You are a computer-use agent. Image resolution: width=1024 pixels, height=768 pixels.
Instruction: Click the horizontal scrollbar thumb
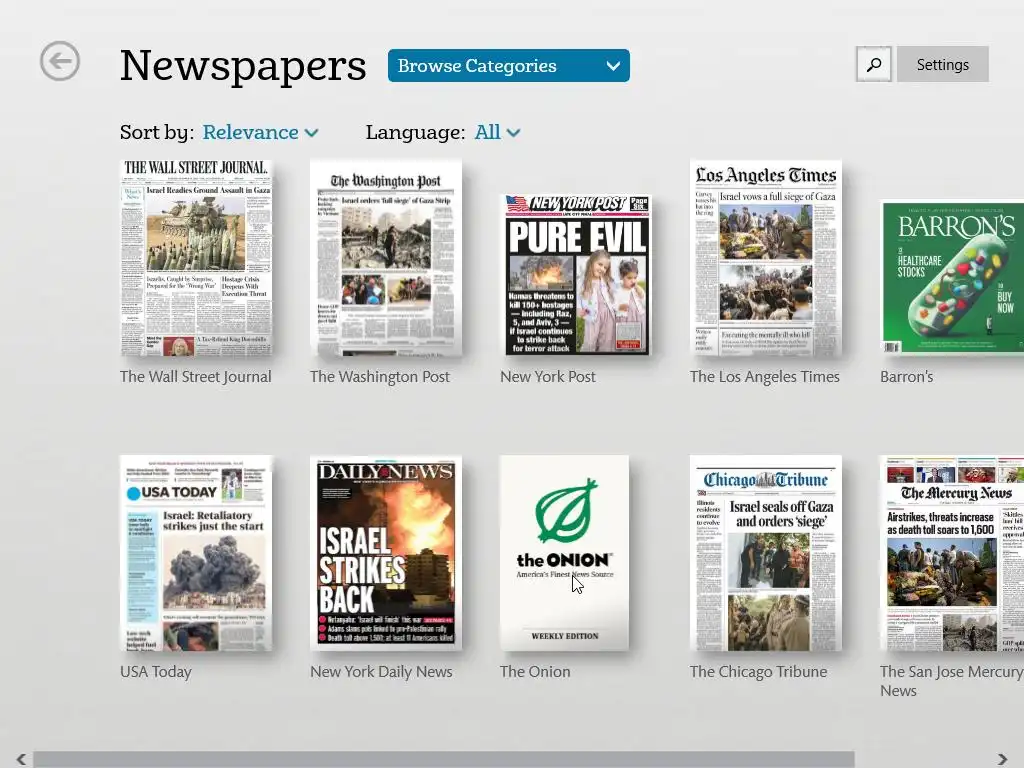click(443, 759)
